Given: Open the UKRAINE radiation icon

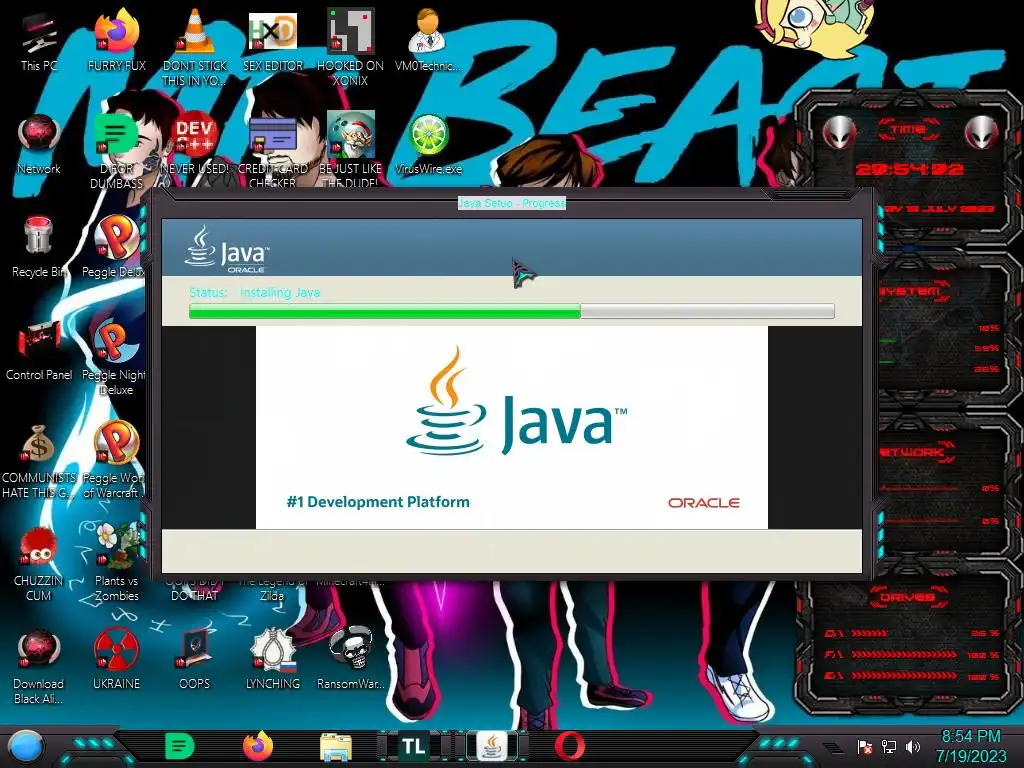Looking at the screenshot, I should pos(116,660).
